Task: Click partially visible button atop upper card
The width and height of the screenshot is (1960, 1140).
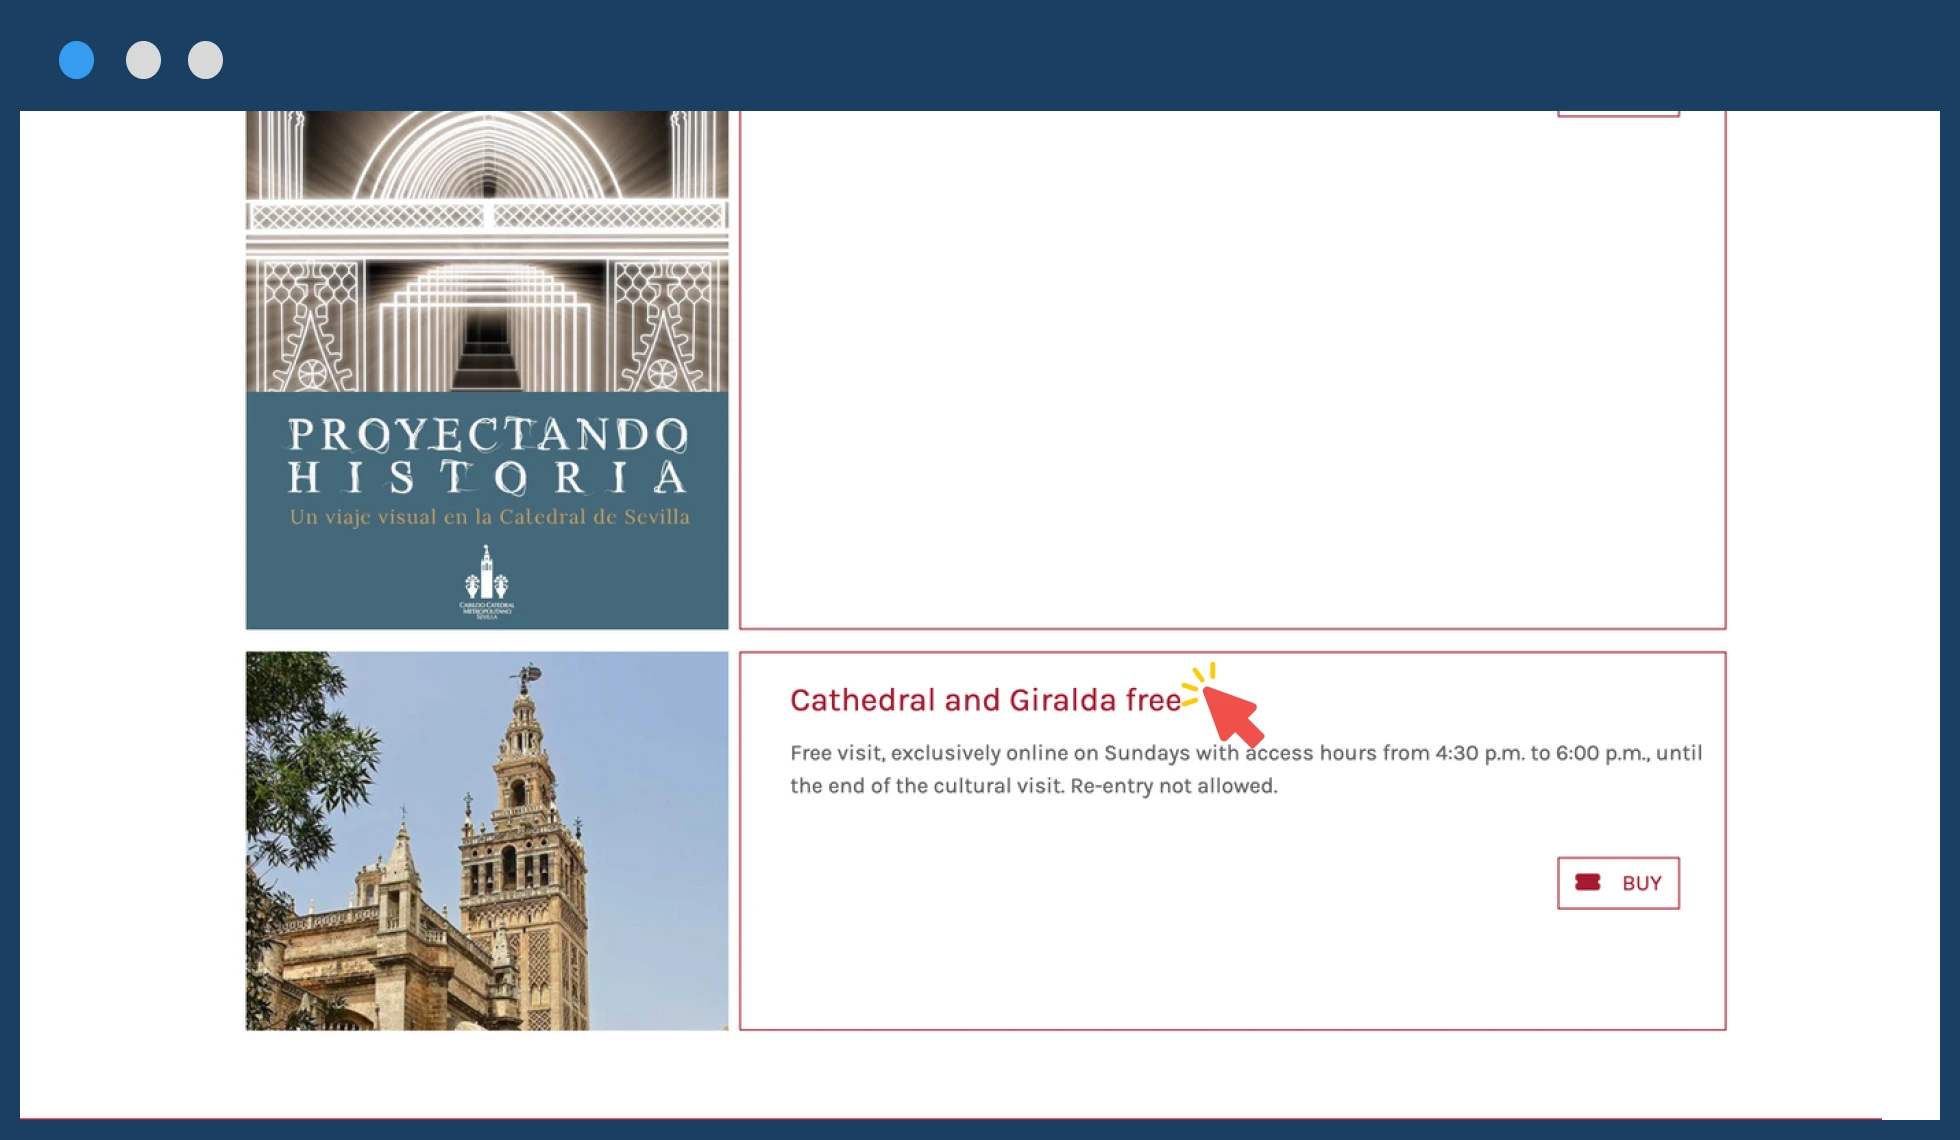Action: (1617, 114)
